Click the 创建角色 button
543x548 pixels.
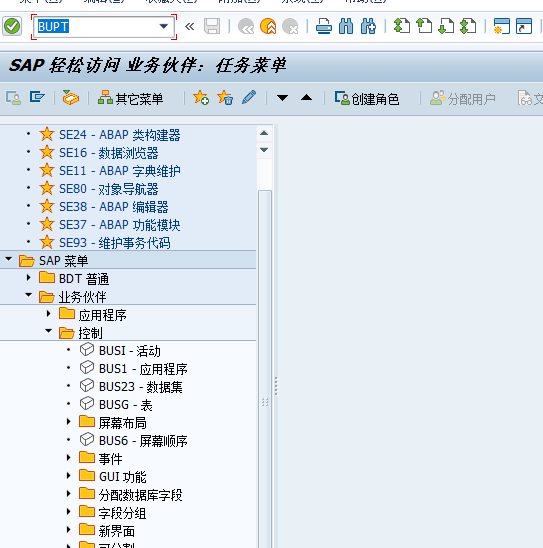coord(367,99)
